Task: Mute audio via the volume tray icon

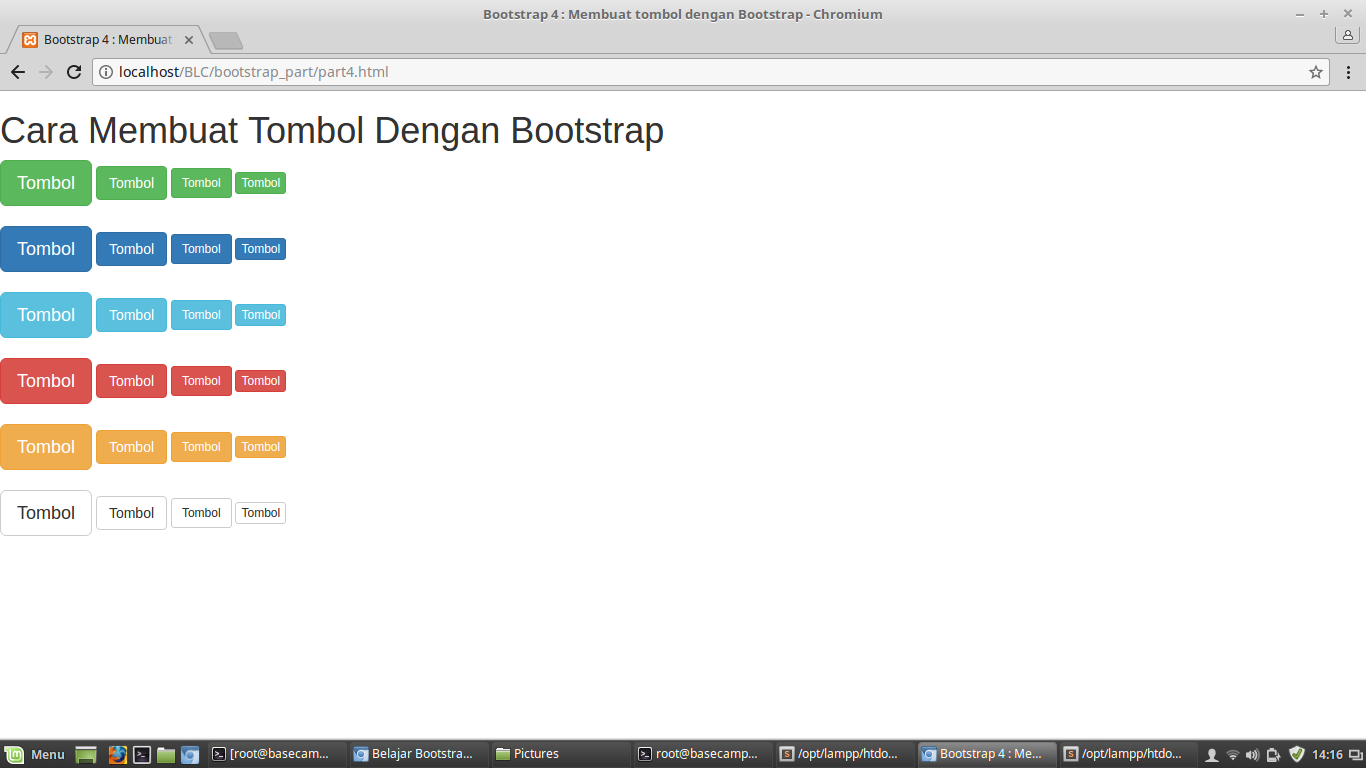Action: [1252, 755]
